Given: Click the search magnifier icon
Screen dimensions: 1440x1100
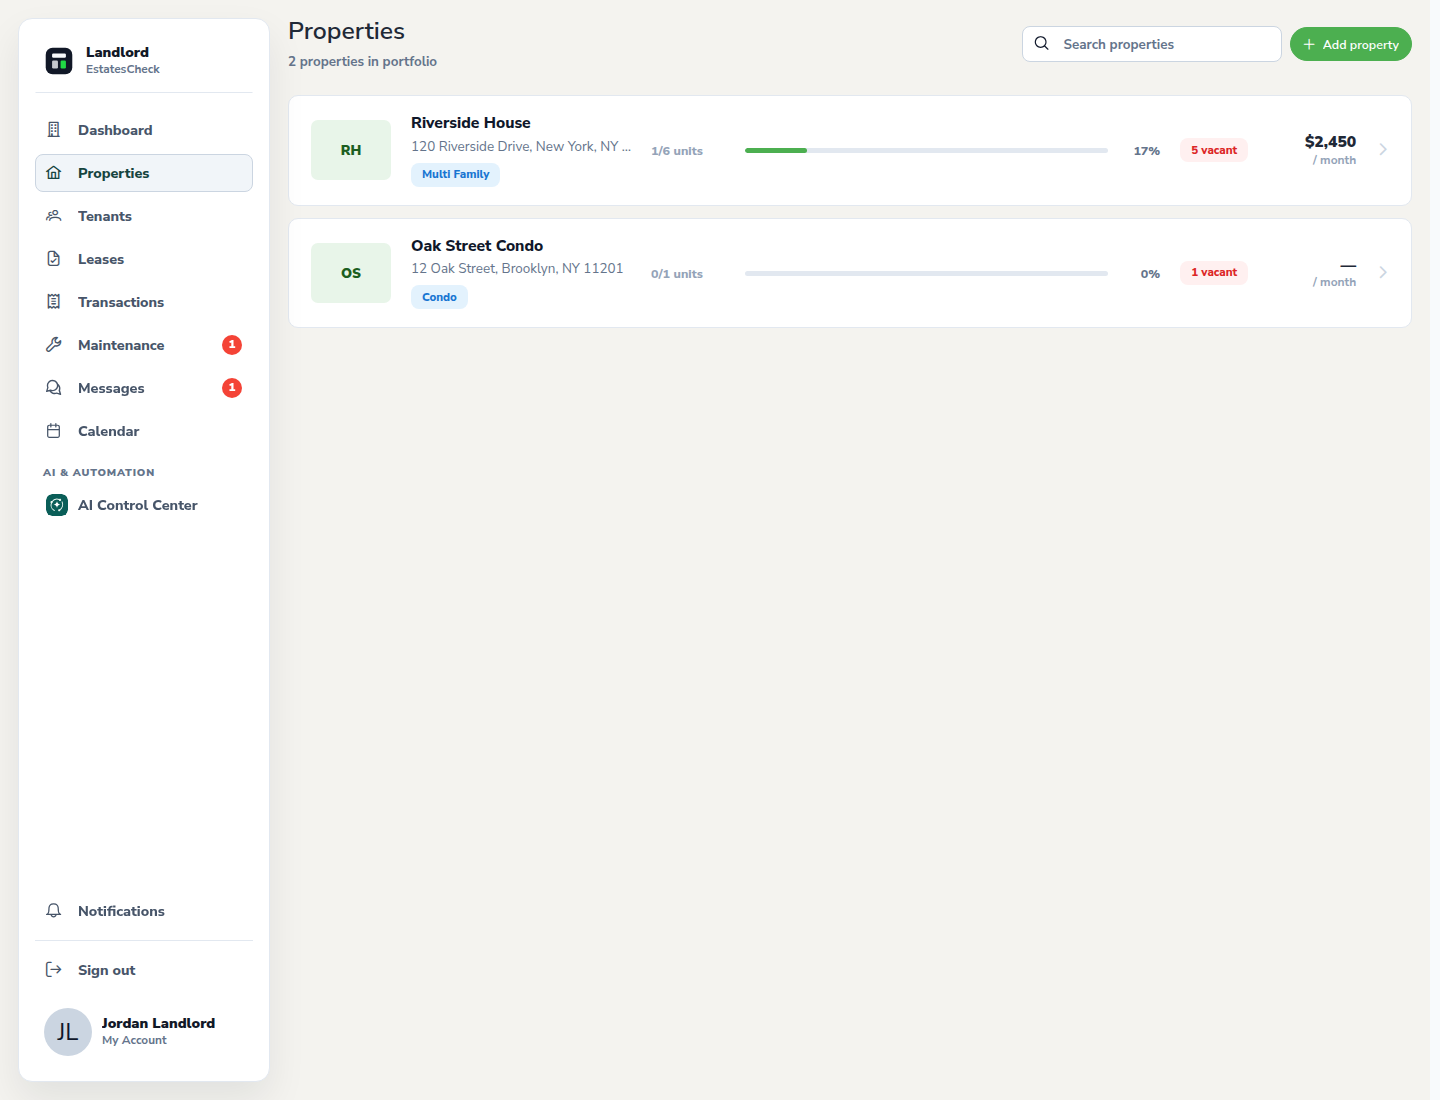Looking at the screenshot, I should point(1042,44).
